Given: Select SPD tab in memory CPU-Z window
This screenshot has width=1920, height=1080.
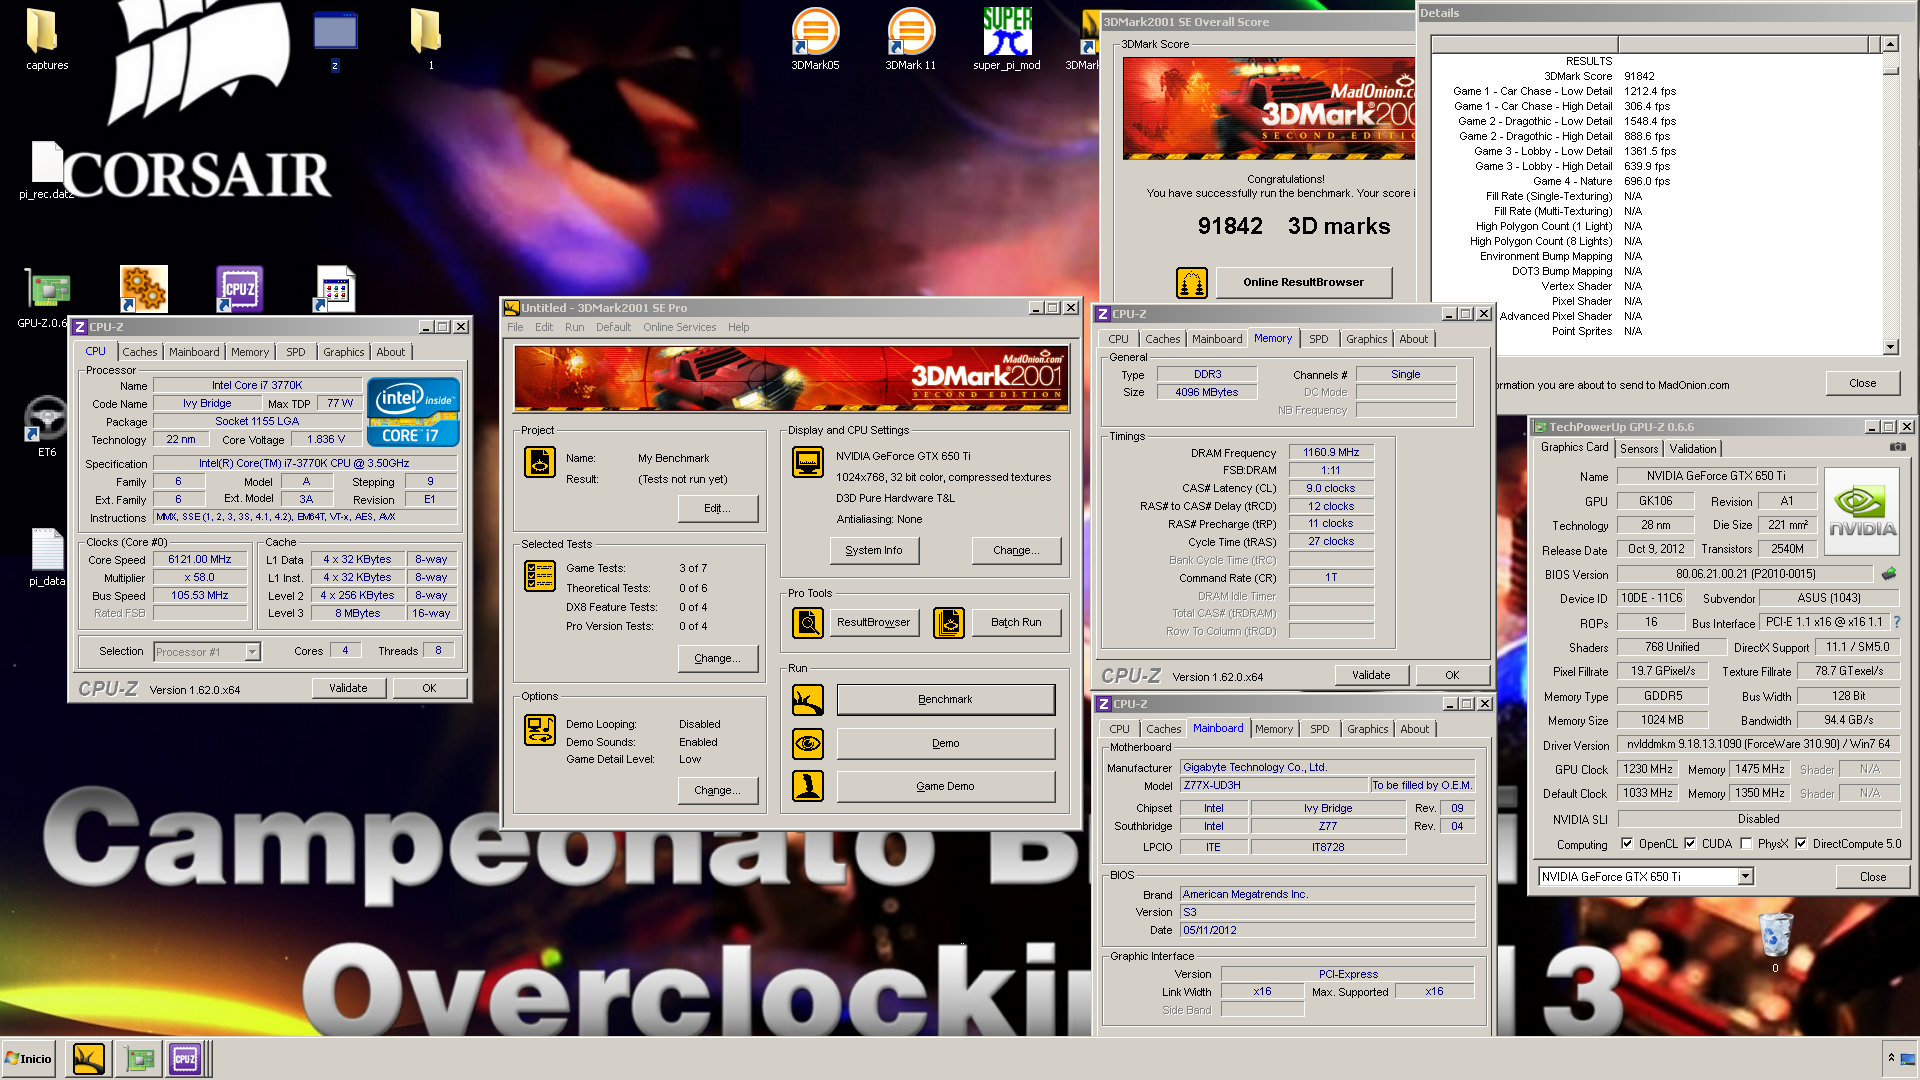Looking at the screenshot, I should point(1319,339).
